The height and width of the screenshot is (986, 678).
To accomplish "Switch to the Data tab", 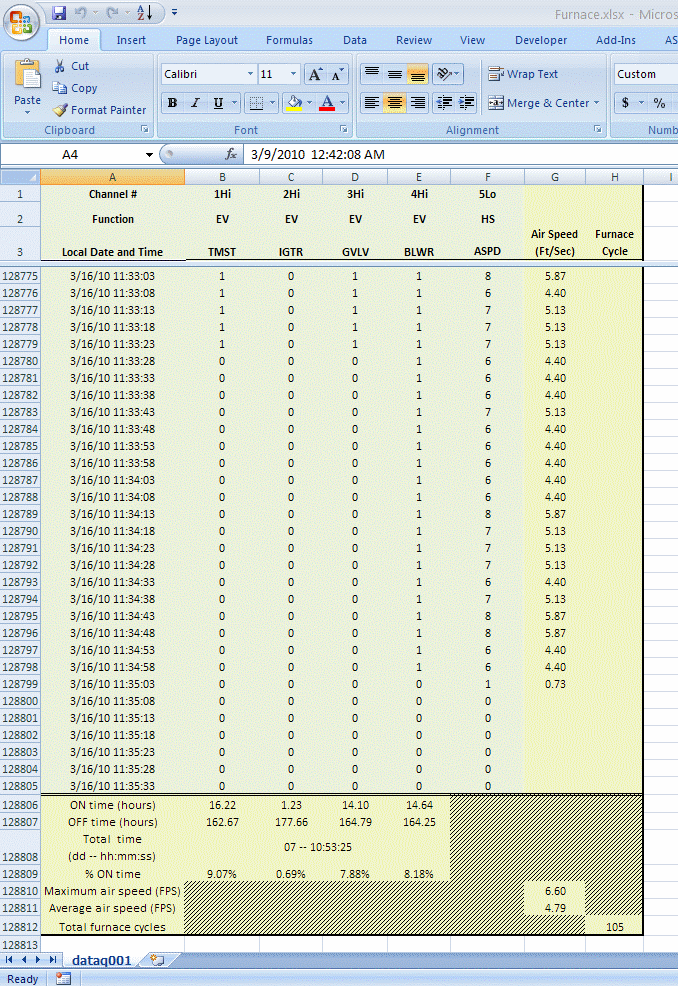I will point(355,40).
